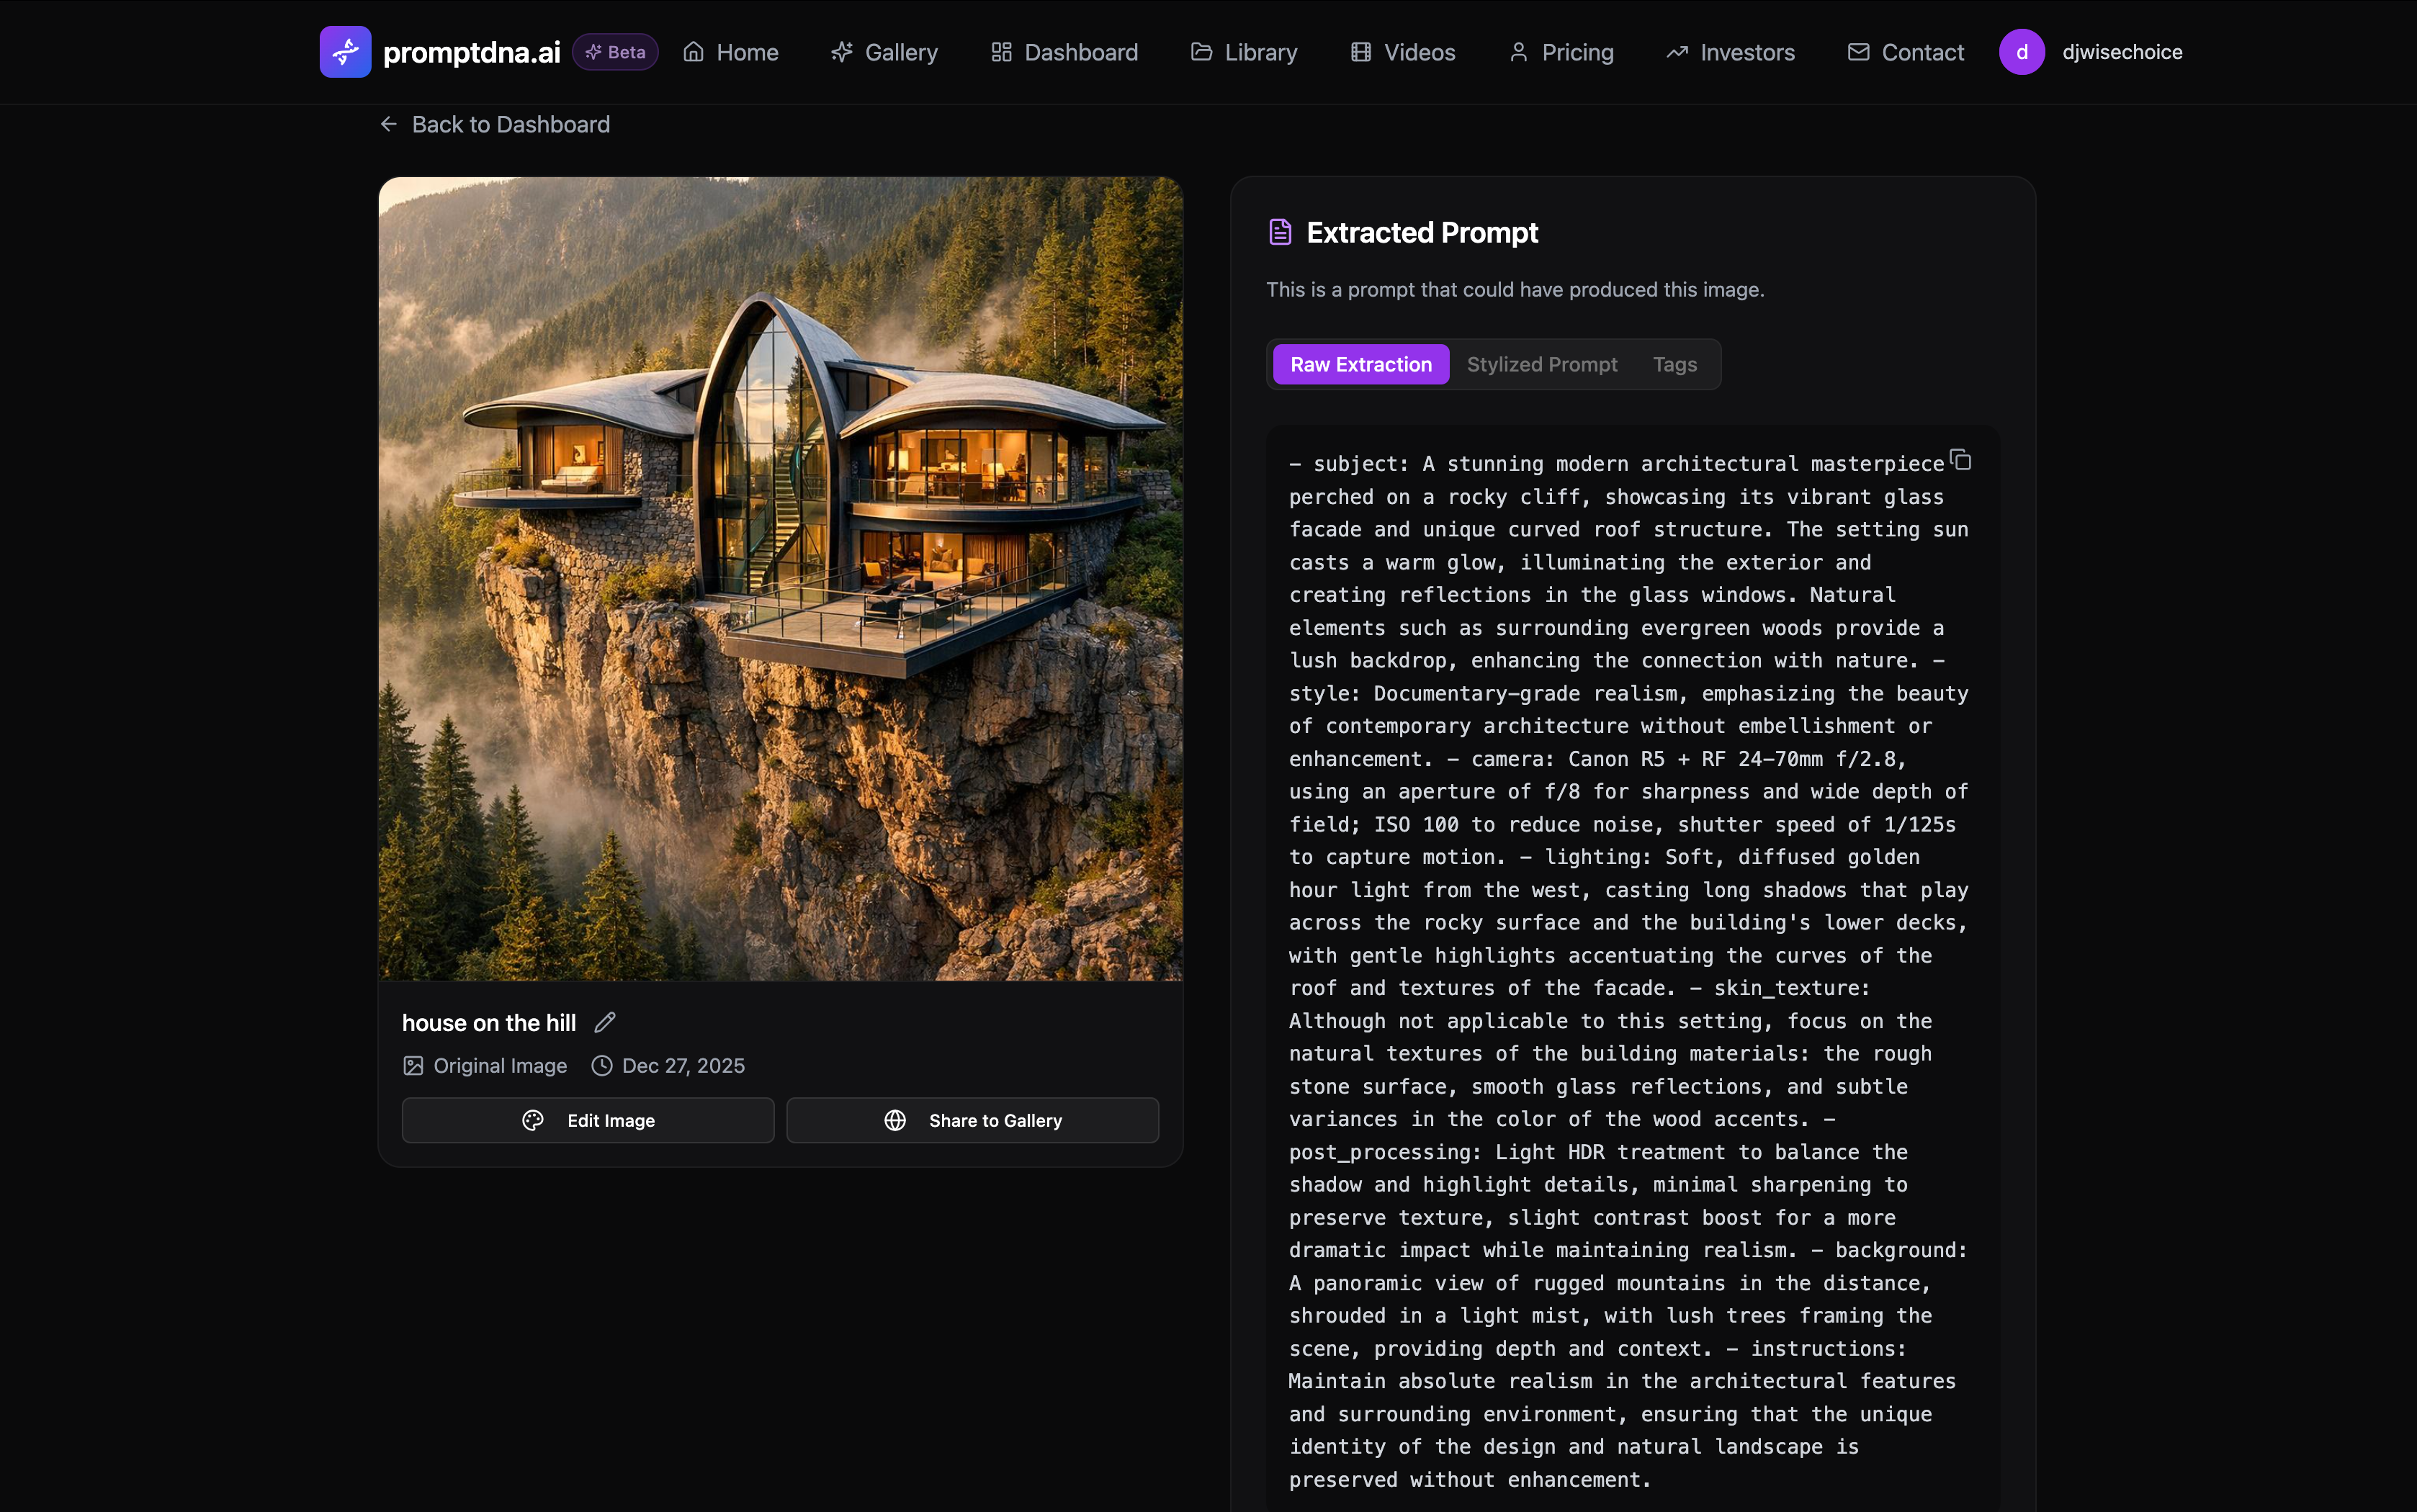Switch to the Tags tab

(1675, 365)
